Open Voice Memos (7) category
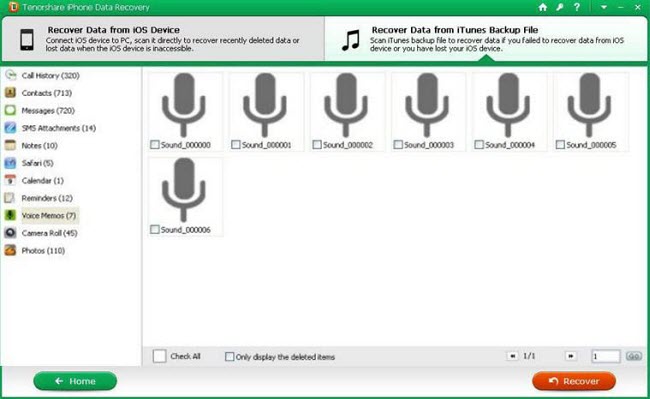Viewport: 650px width, 399px height. (x=49, y=215)
